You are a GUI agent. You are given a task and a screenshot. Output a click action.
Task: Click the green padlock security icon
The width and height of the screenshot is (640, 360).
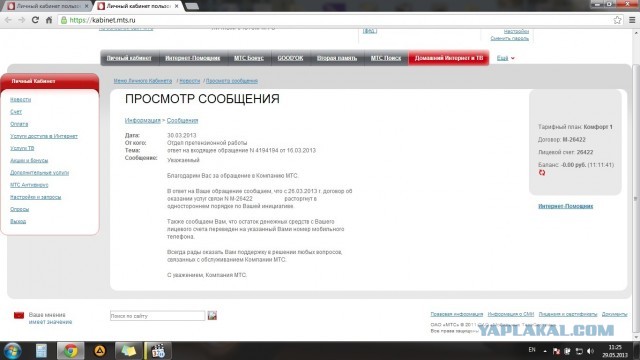pos(64,20)
